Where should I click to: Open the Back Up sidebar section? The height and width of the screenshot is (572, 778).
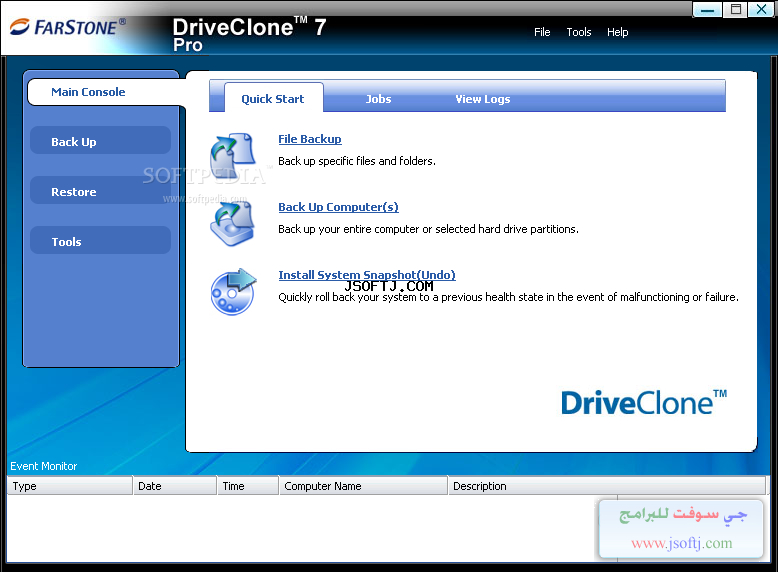coord(101,142)
